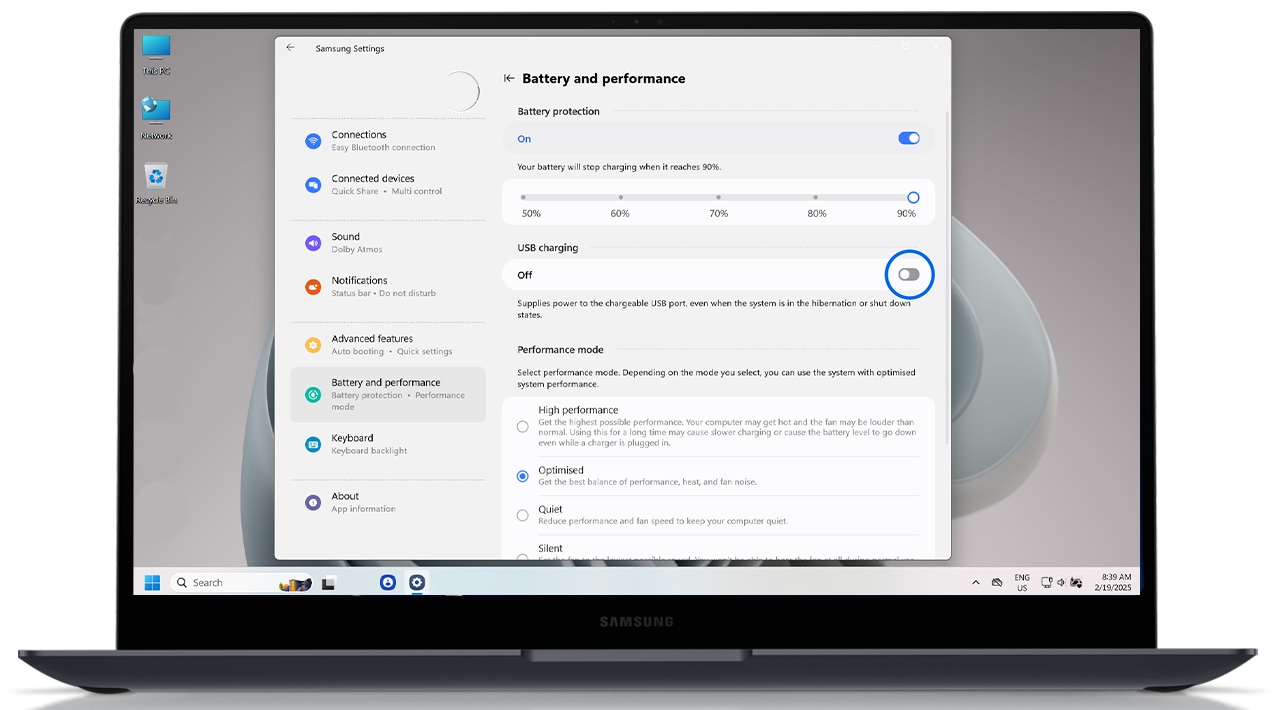Image resolution: width=1280 pixels, height=710 pixels.
Task: Set battery limit to 60% stop
Action: point(620,197)
